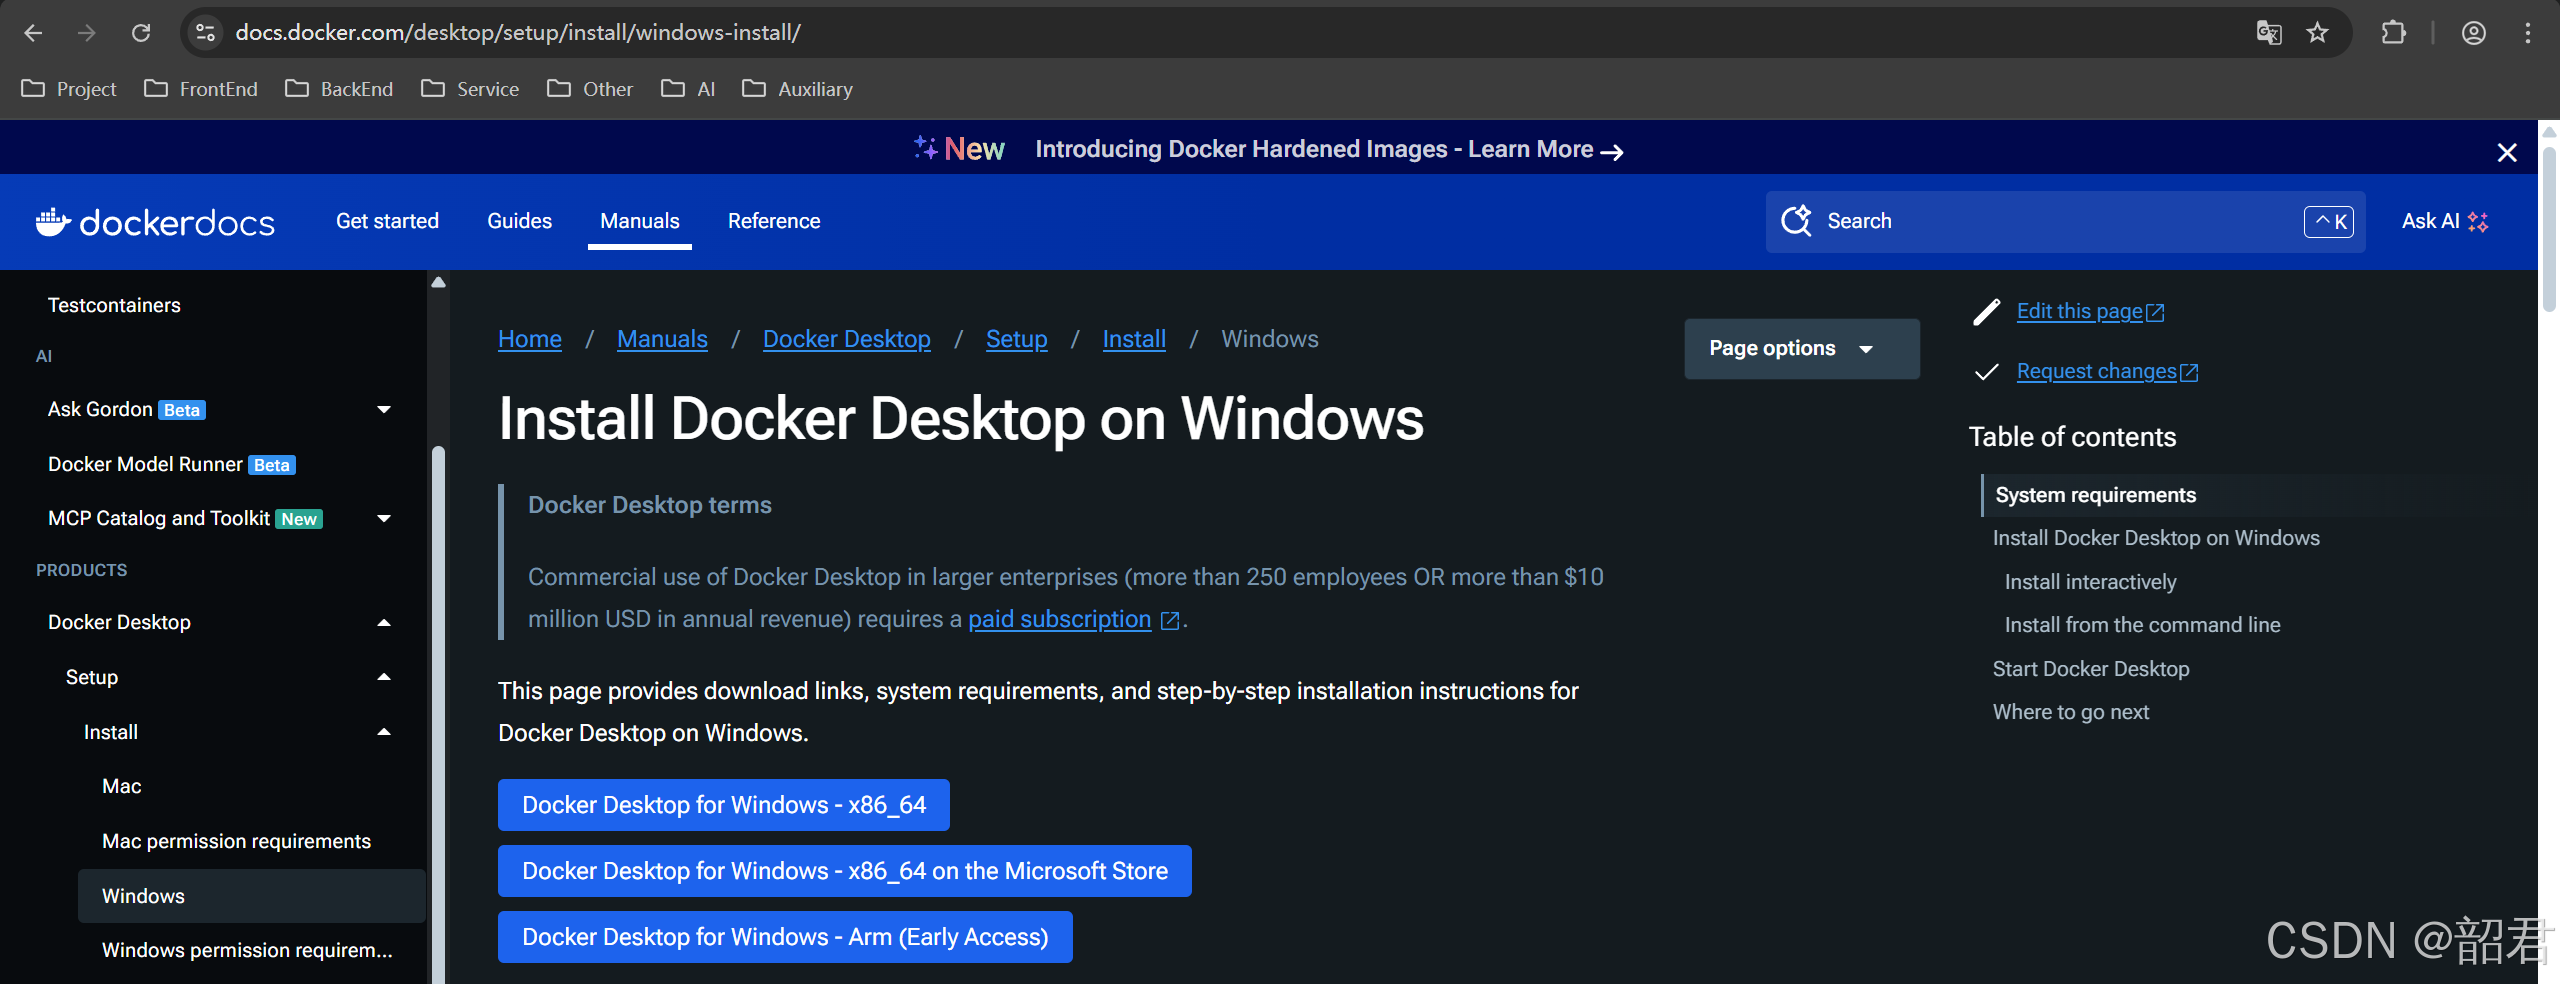Open the Project bookmarks folder
The height and width of the screenshot is (984, 2560).
[x=69, y=89]
